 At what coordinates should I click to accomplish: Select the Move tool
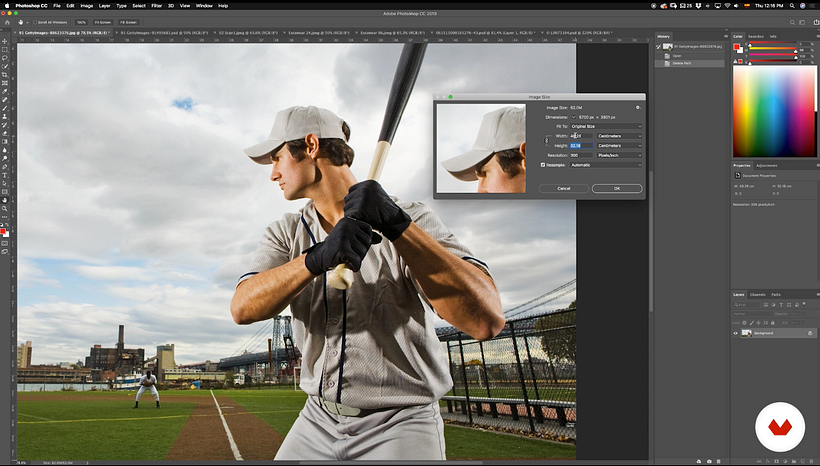[5, 41]
